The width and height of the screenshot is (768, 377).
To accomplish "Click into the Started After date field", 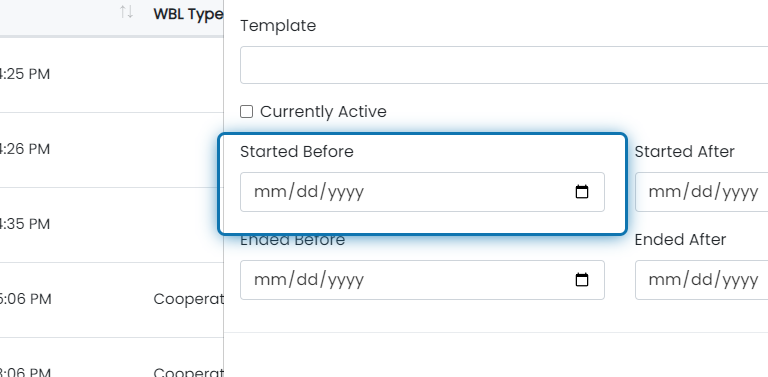I will 701,192.
